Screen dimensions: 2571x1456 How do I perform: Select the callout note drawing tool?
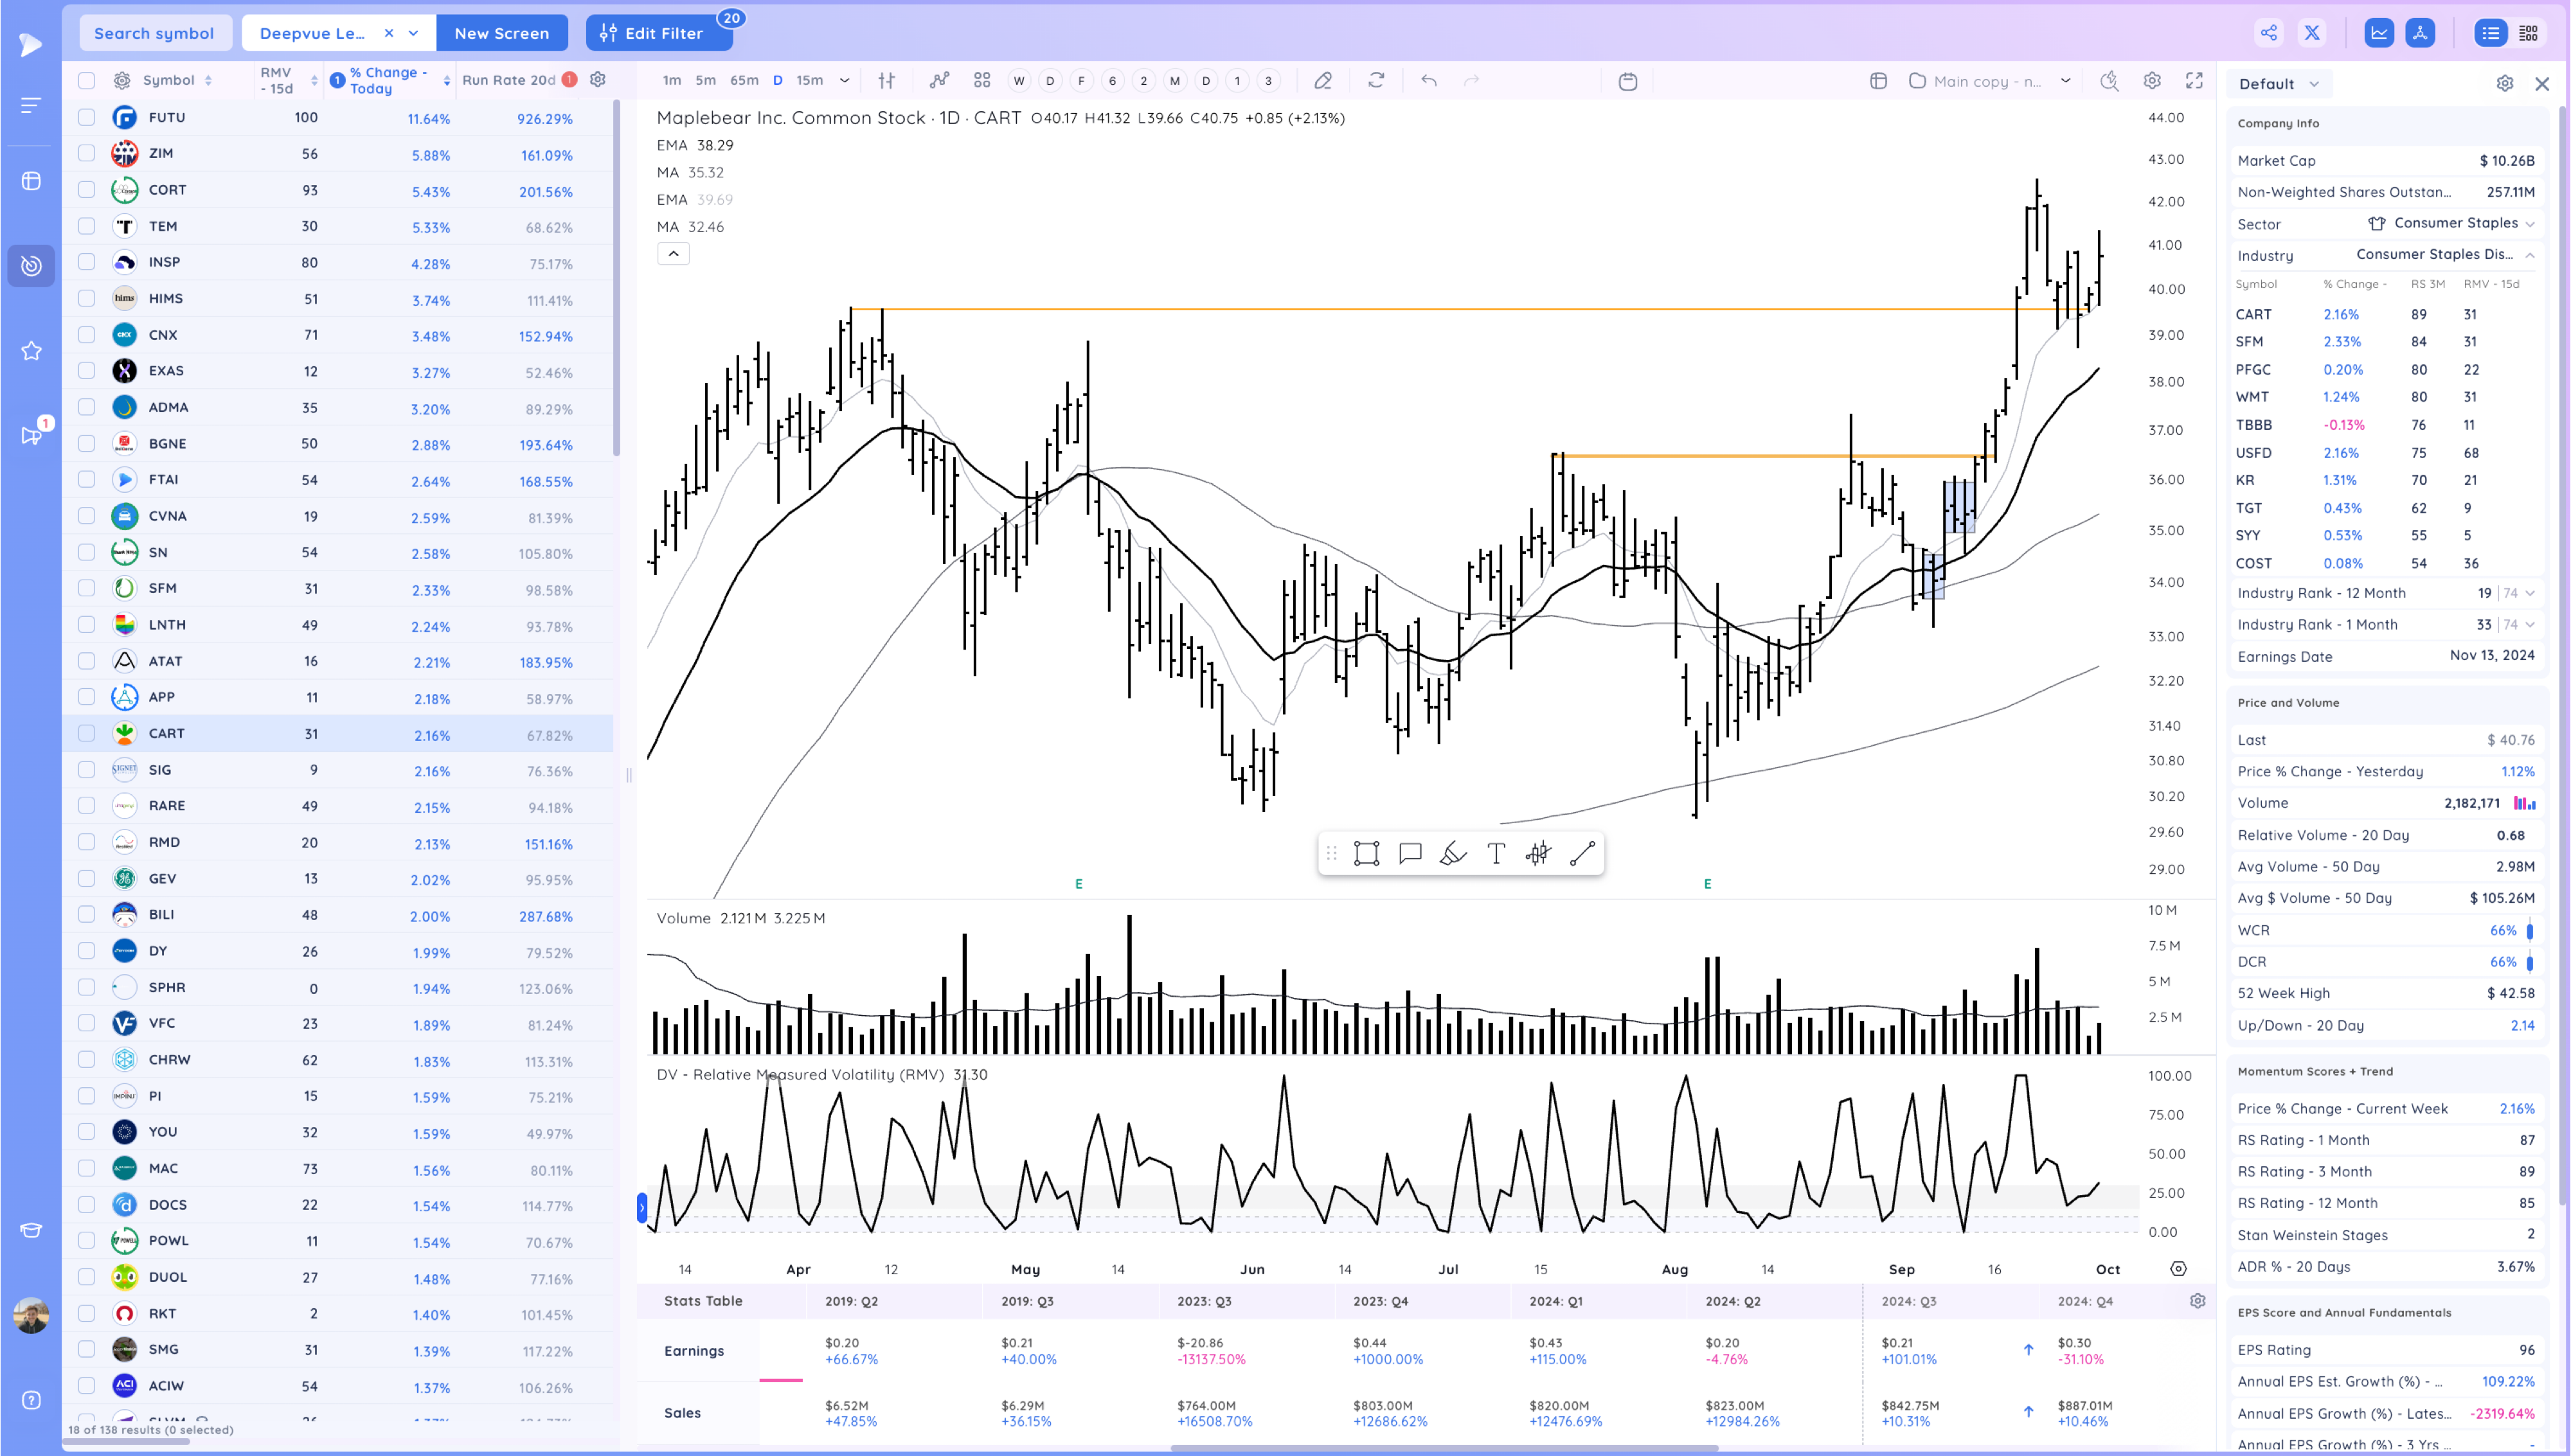[x=1410, y=853]
